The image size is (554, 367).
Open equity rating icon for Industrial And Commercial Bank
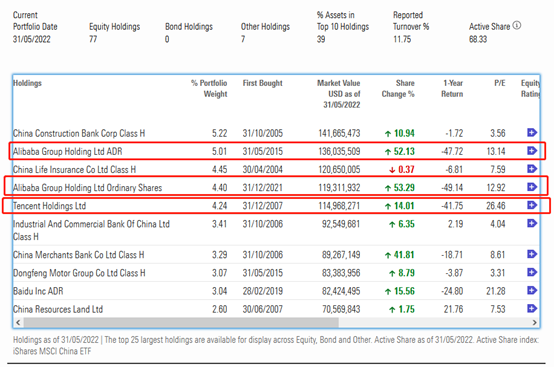pos(532,223)
